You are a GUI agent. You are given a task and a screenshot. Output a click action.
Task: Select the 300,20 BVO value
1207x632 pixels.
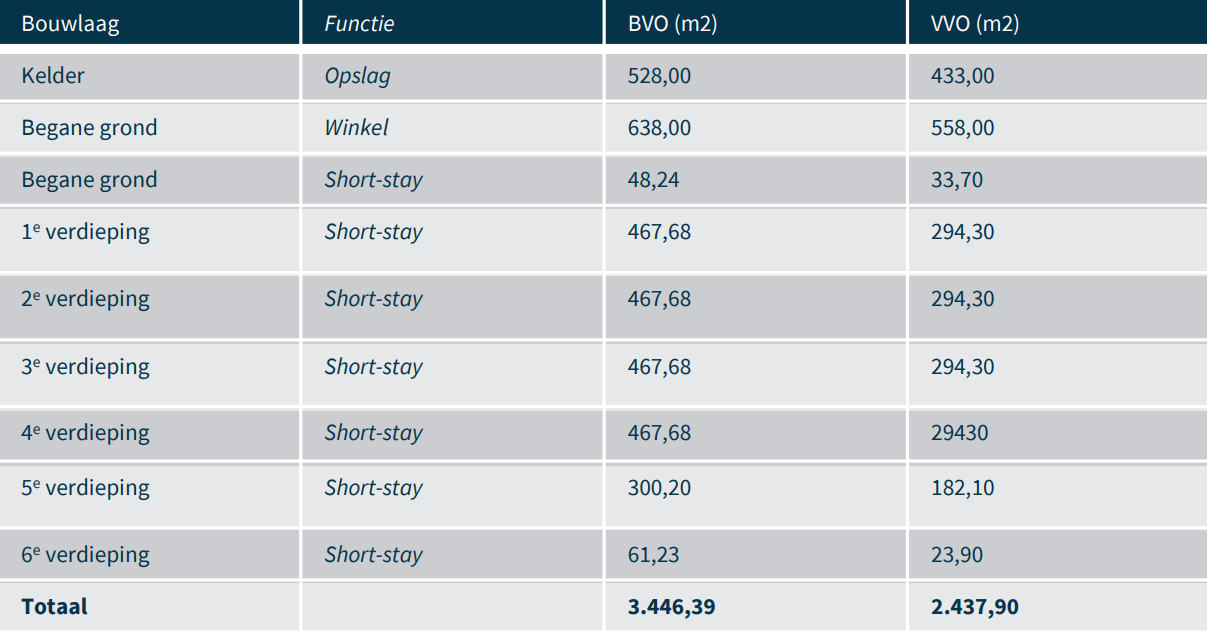point(659,488)
